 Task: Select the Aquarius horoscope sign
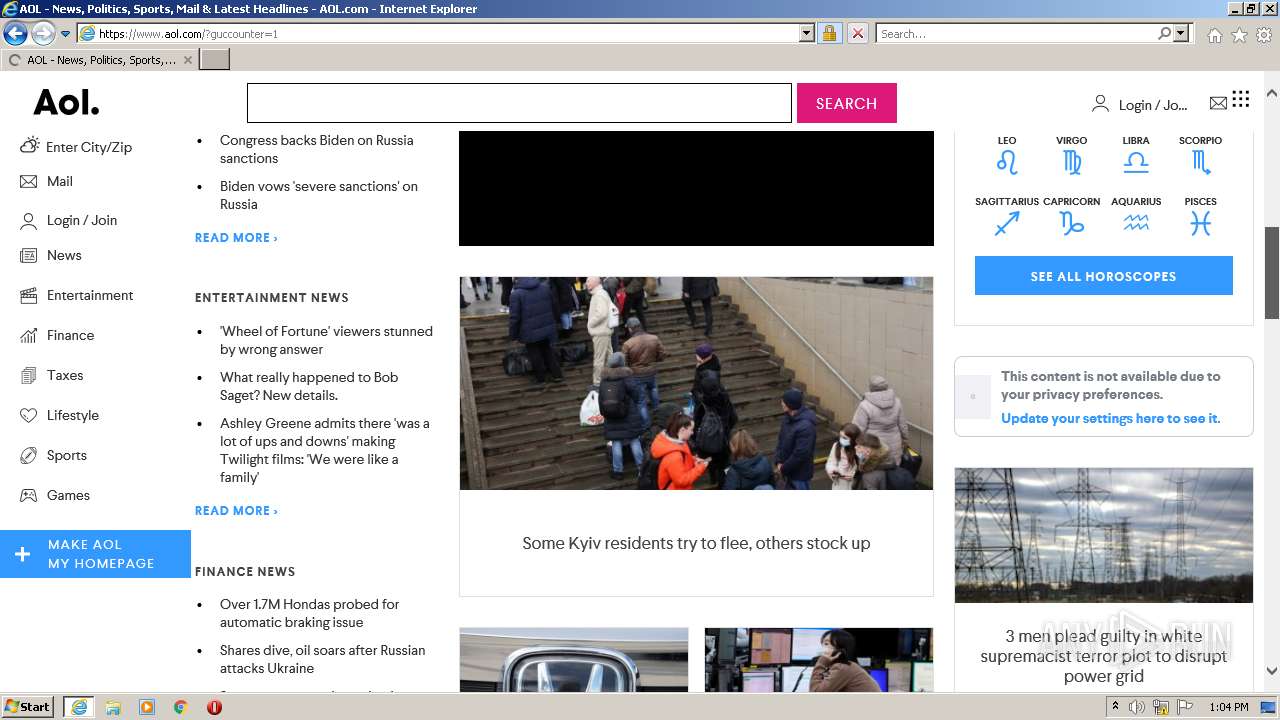click(1136, 216)
